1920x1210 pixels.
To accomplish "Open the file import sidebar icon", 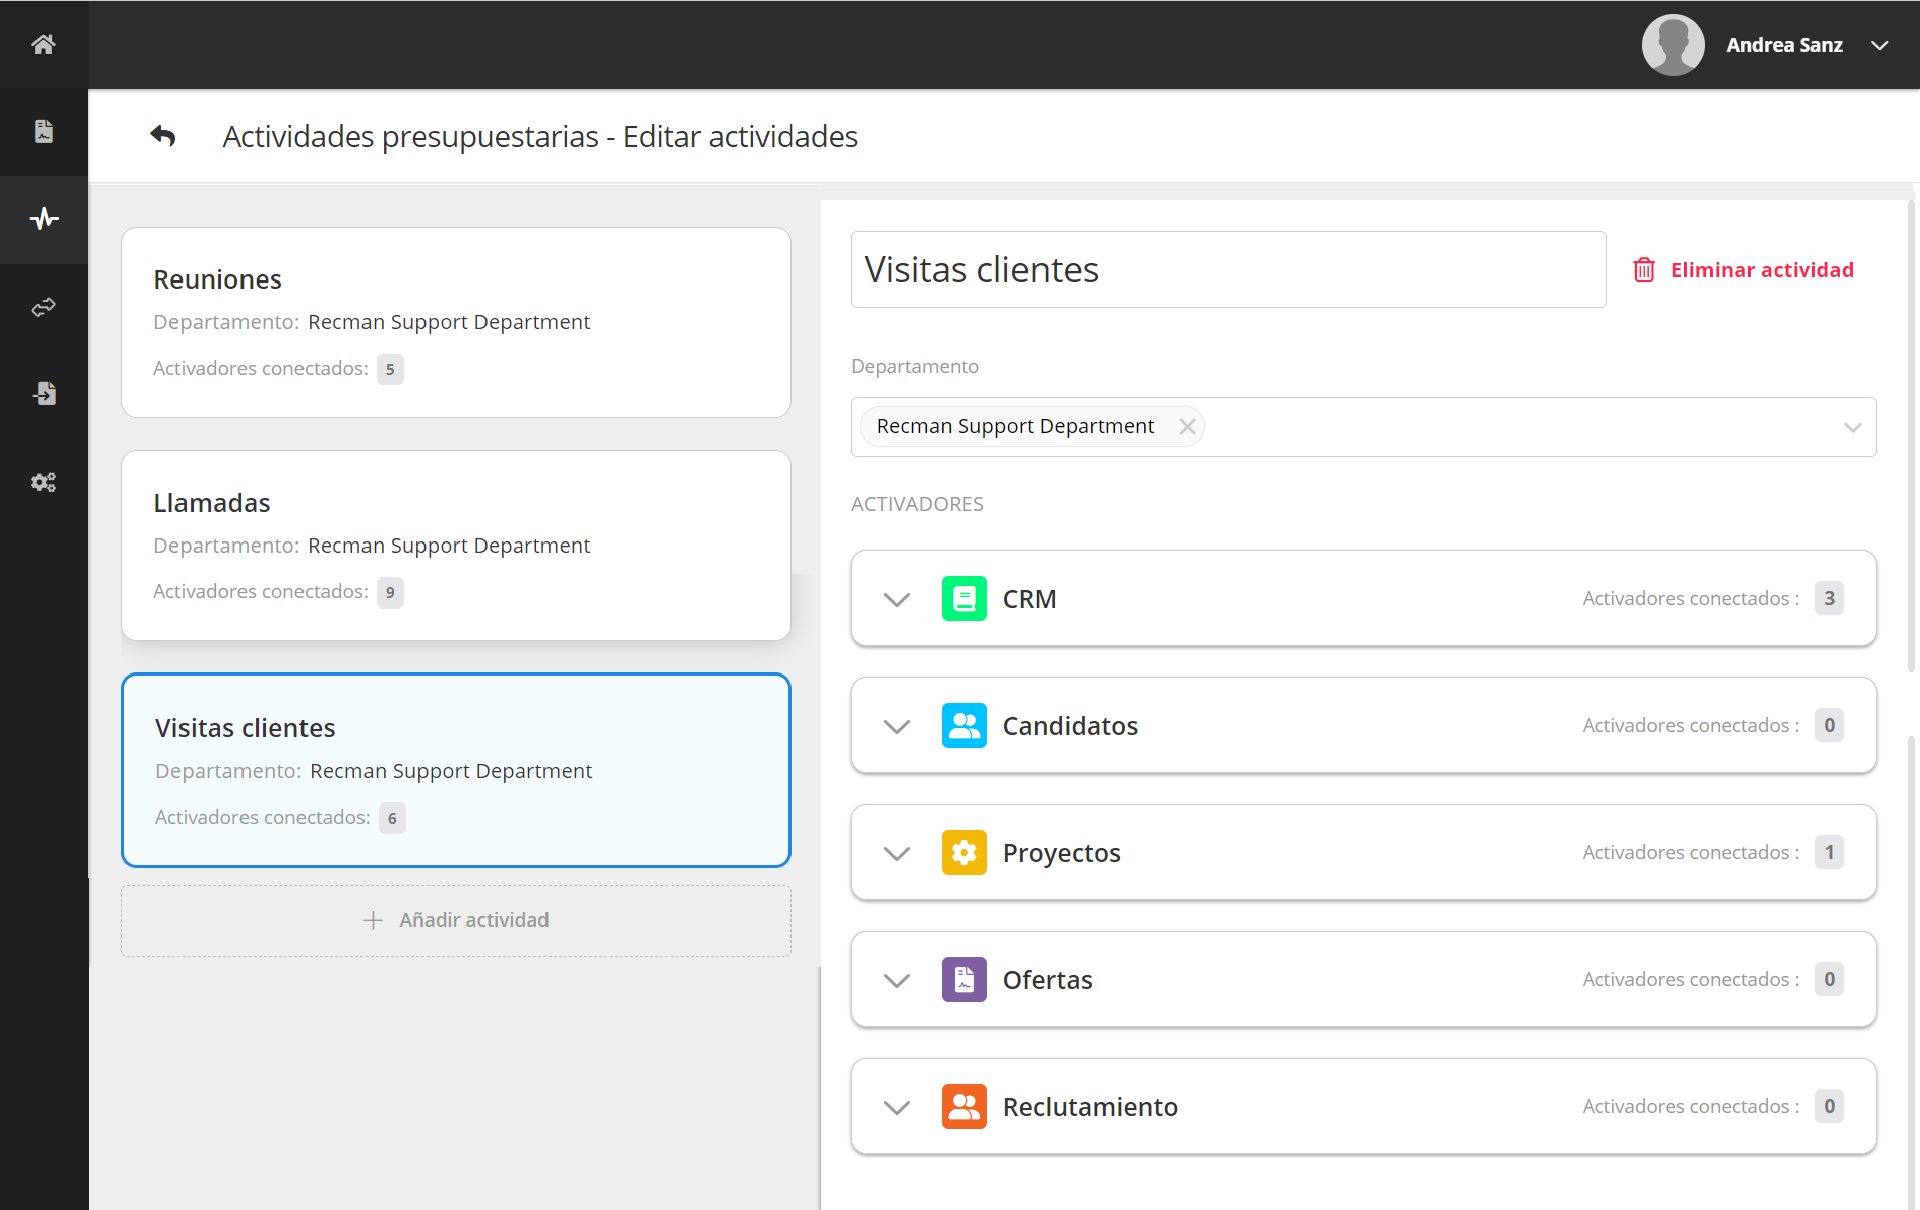I will [43, 394].
